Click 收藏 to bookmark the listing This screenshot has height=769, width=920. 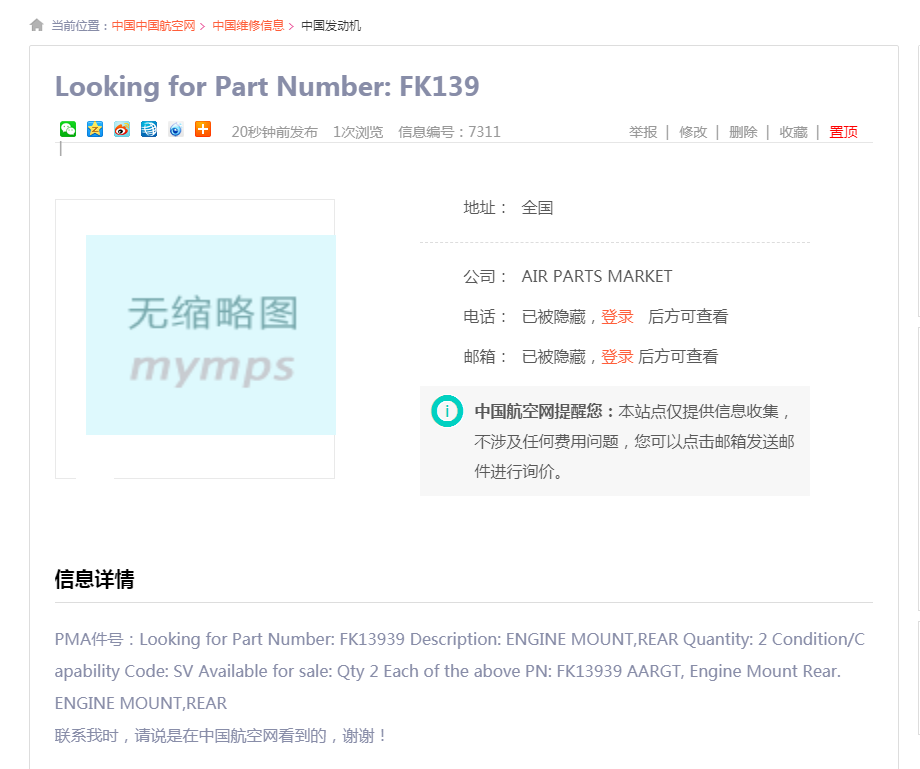click(793, 132)
